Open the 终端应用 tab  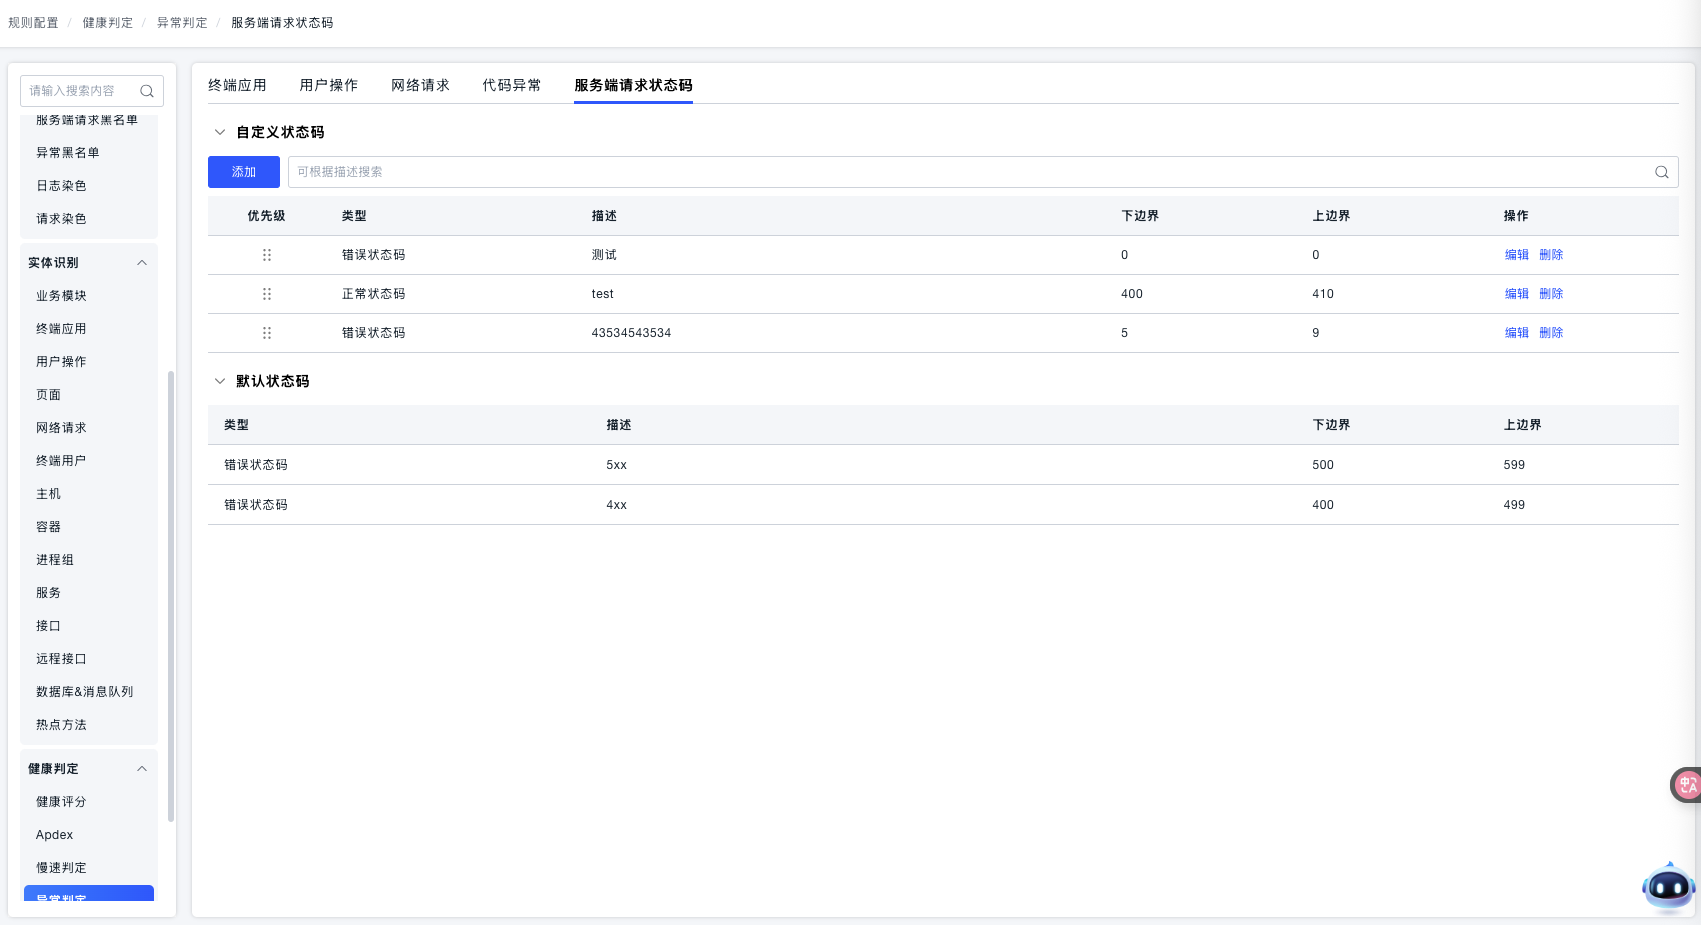[237, 85]
